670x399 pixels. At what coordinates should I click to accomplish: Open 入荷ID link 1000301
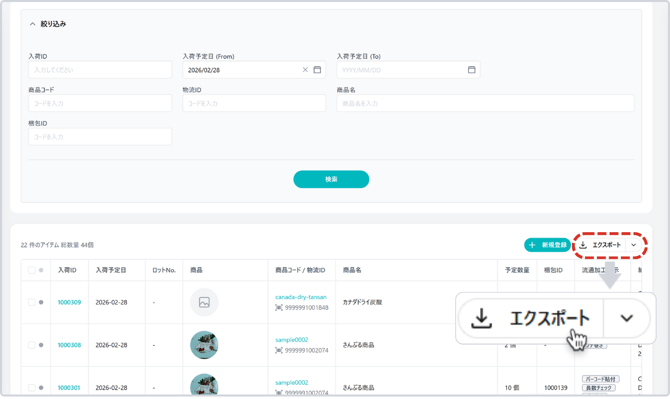[69, 387]
